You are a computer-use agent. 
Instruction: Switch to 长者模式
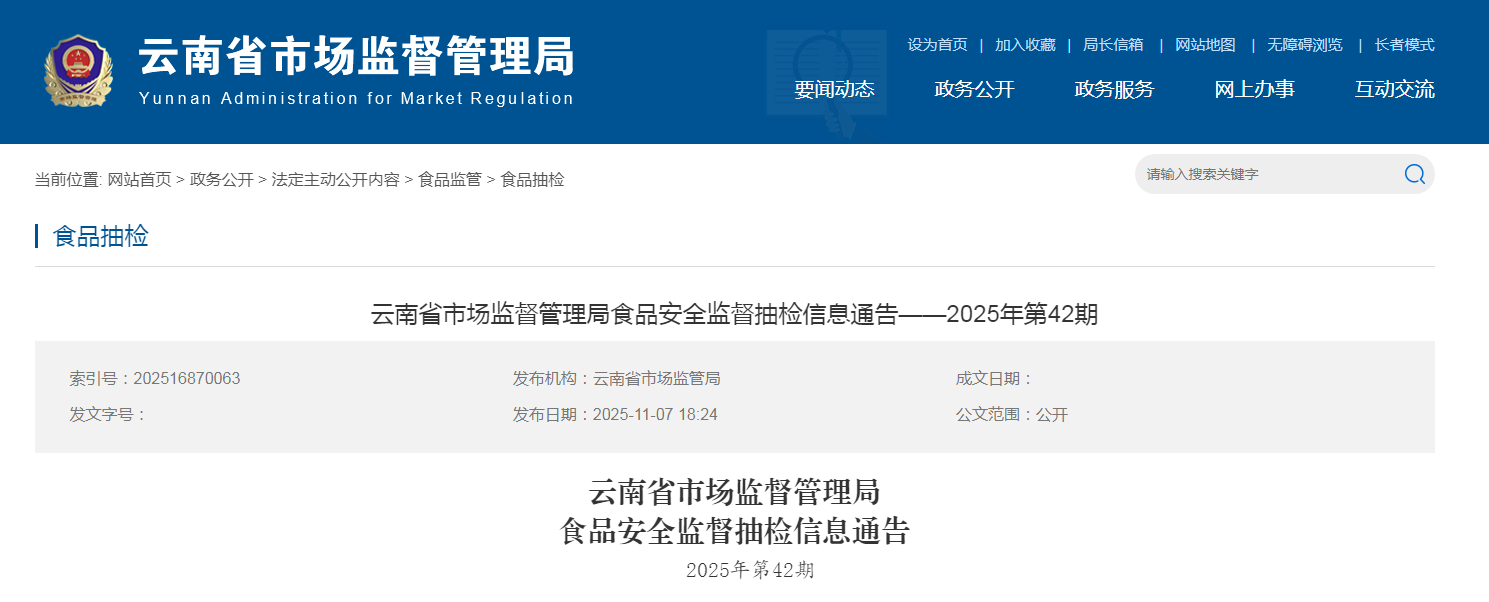tap(1404, 45)
